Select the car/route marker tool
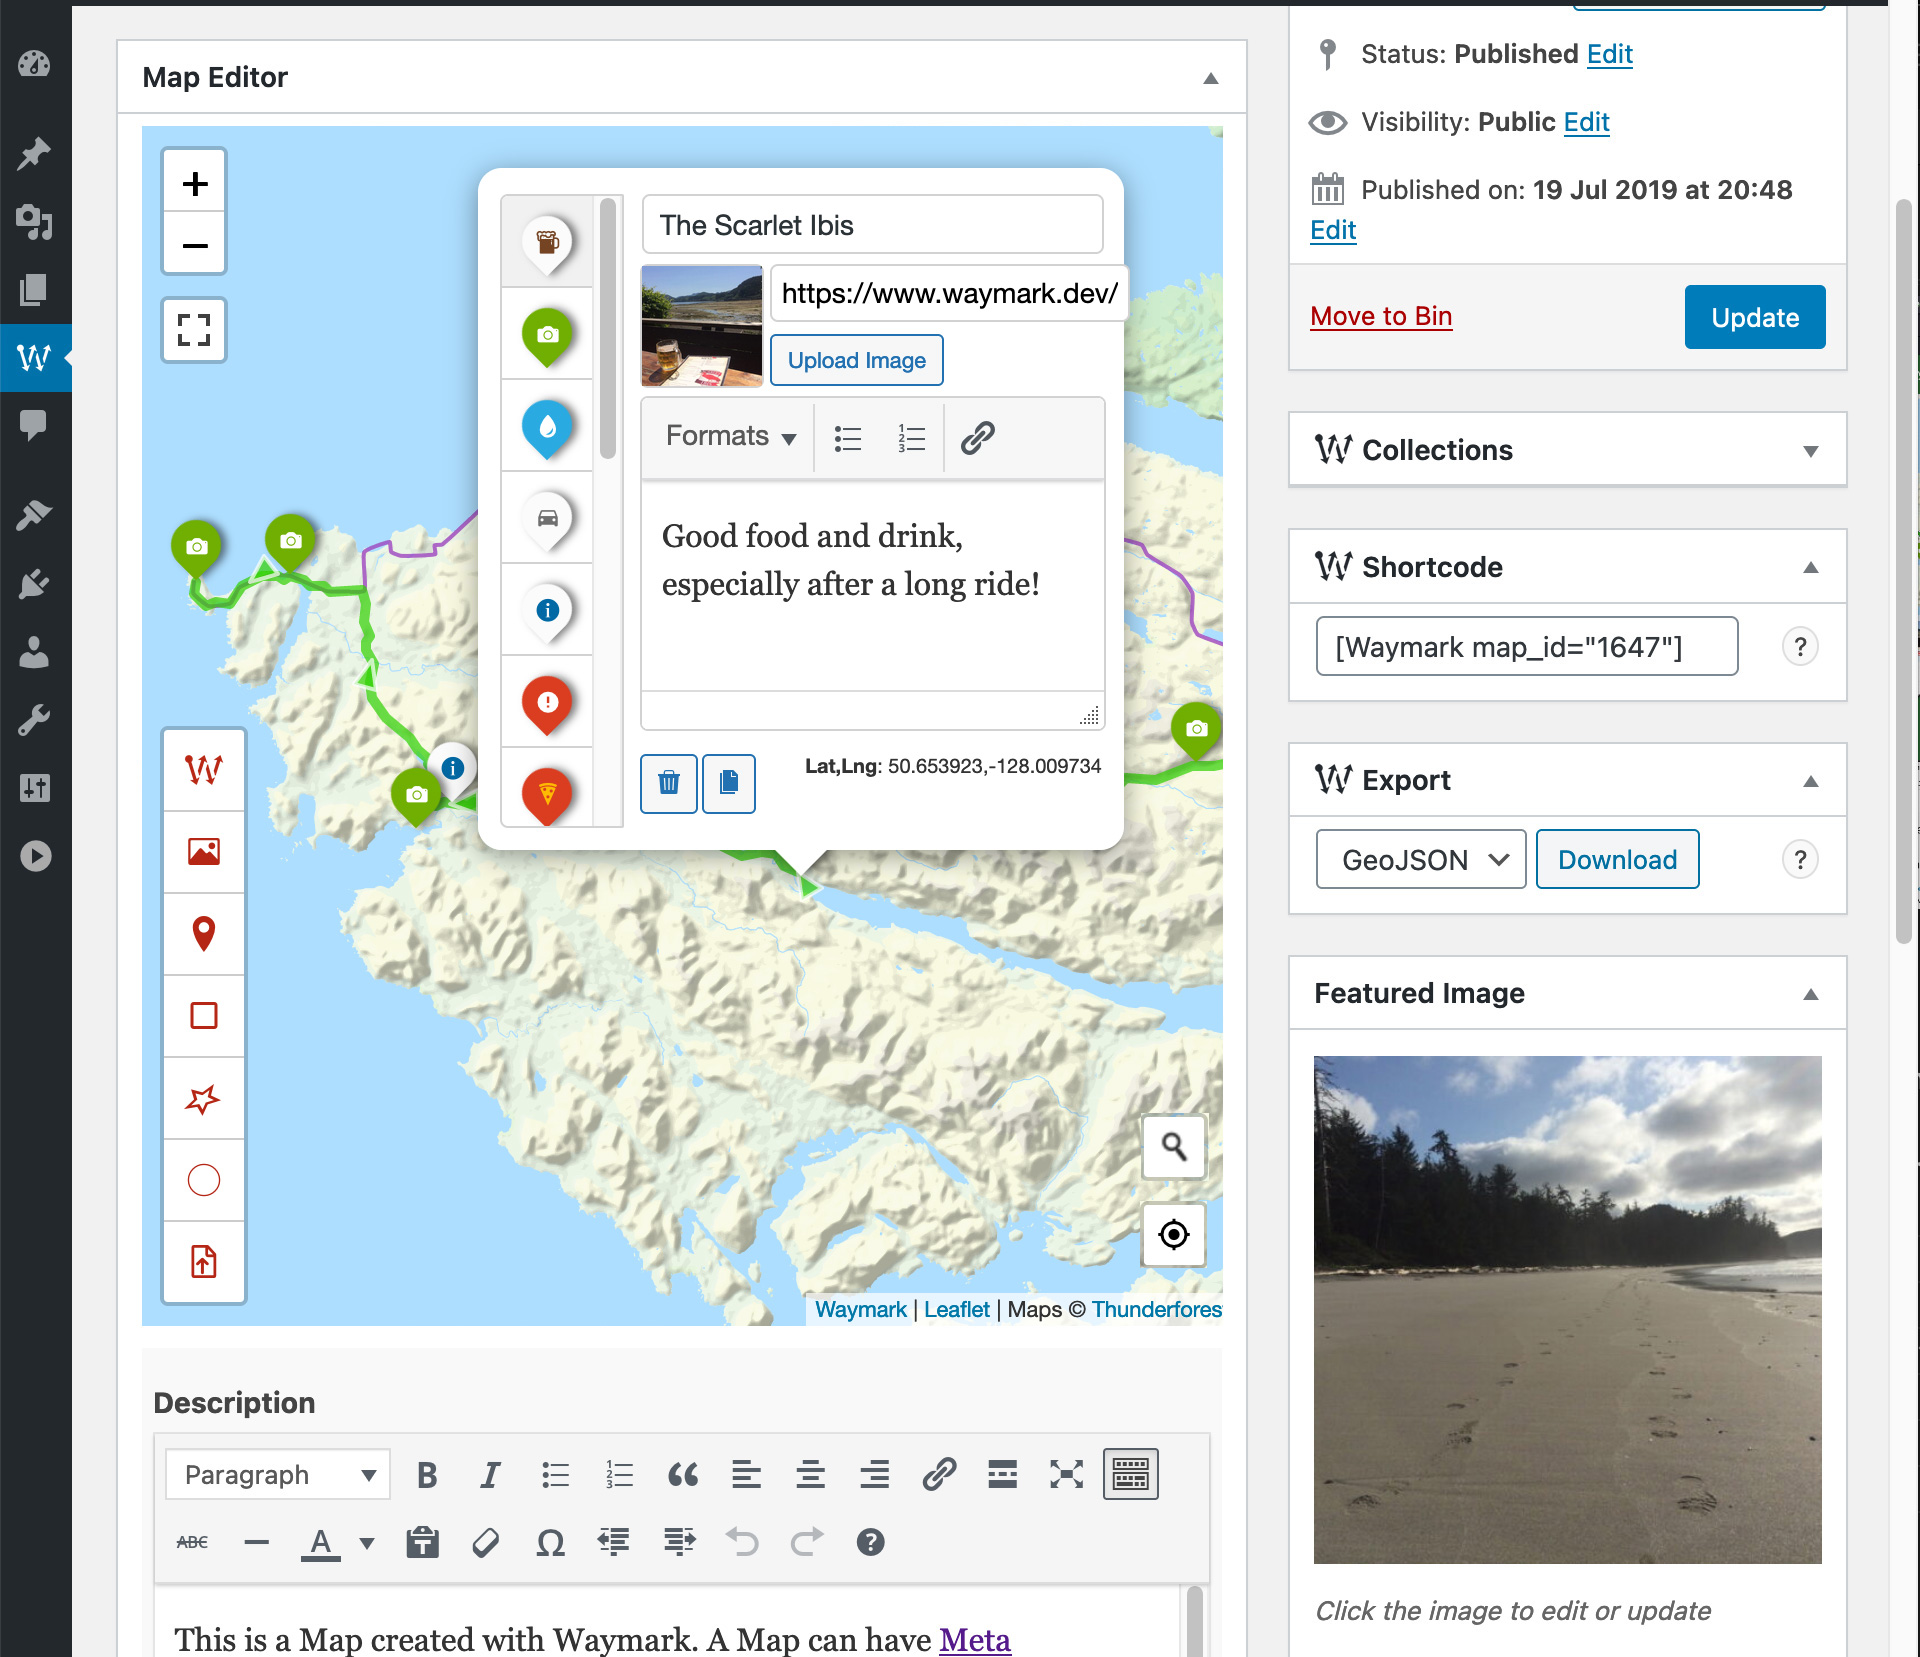This screenshot has height=1657, width=1920. tap(549, 521)
